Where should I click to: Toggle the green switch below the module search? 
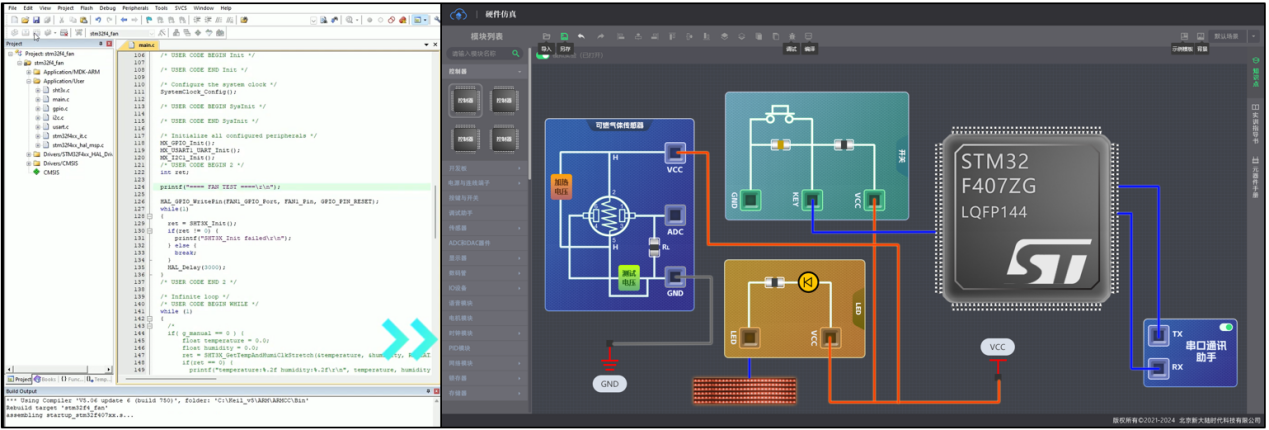543,54
